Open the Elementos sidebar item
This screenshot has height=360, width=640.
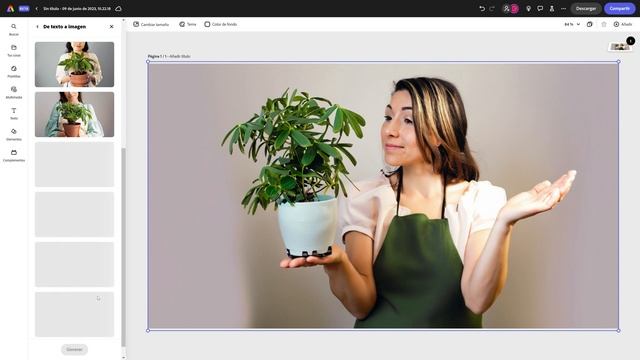[14, 135]
